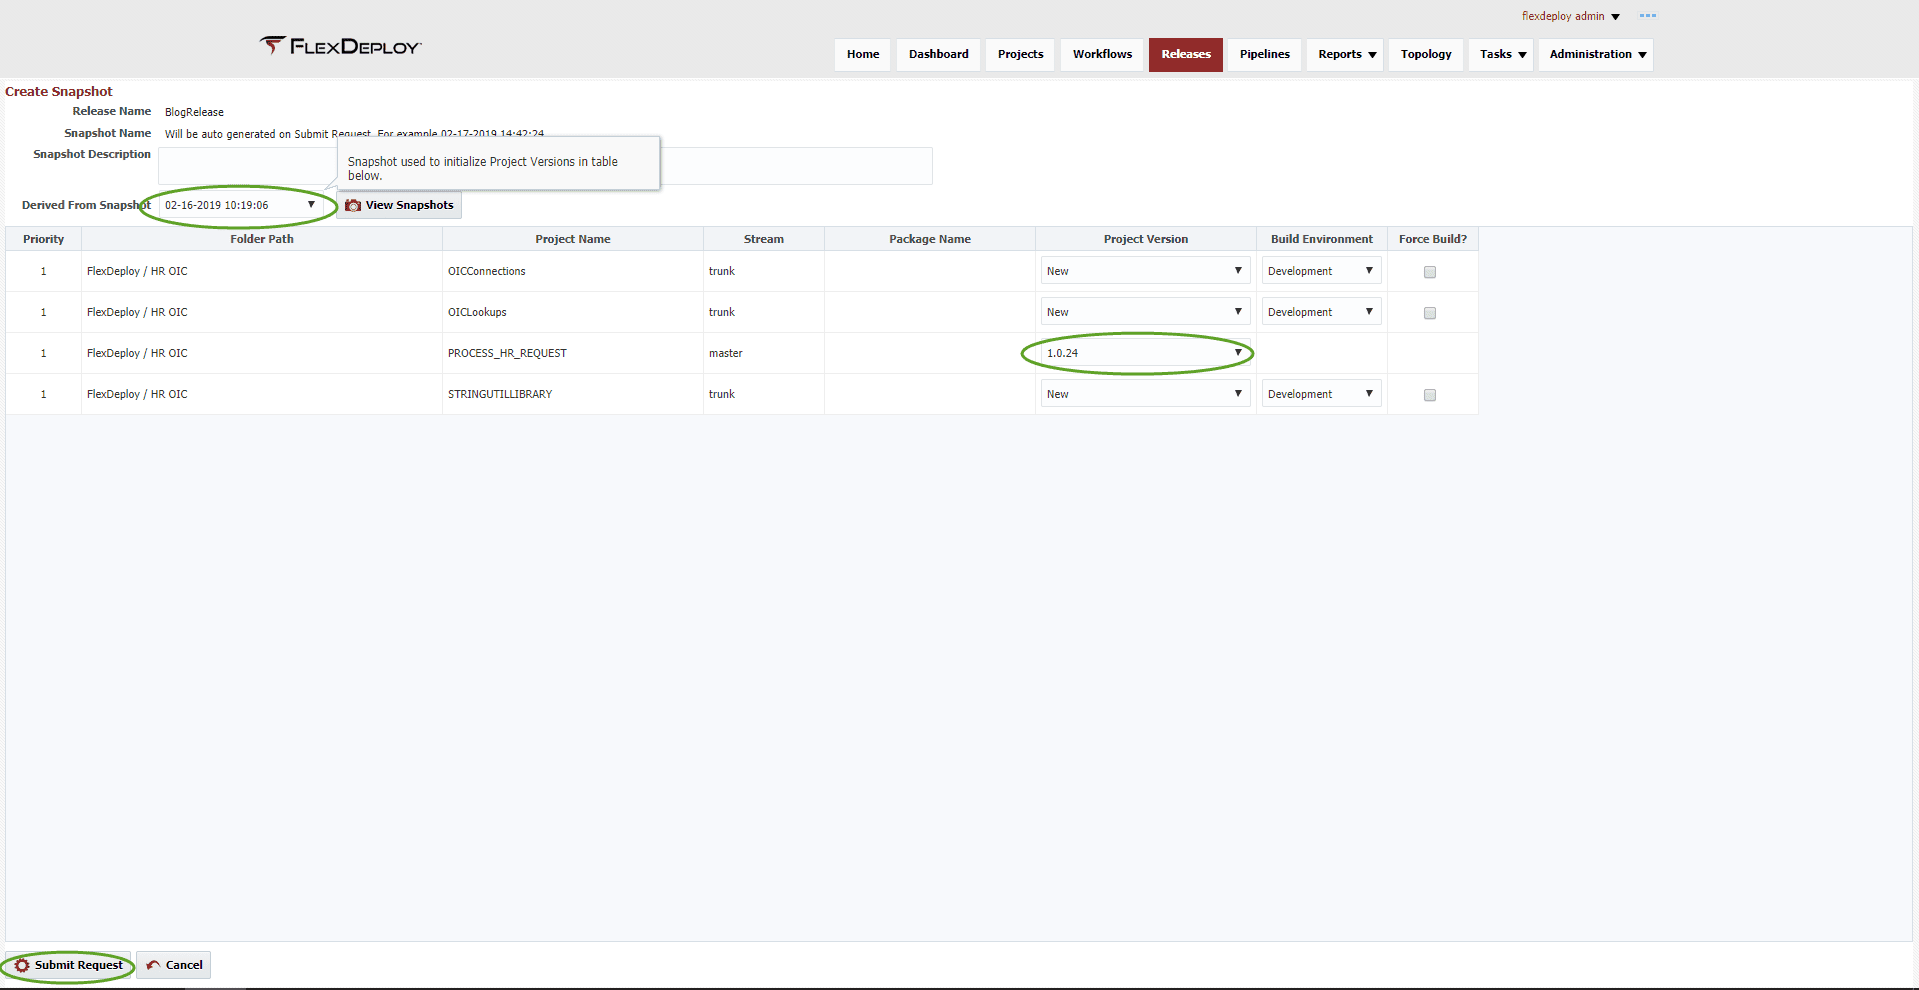1919x990 pixels.
Task: Click the undo arrow icon on Cancel
Action: coord(153,965)
